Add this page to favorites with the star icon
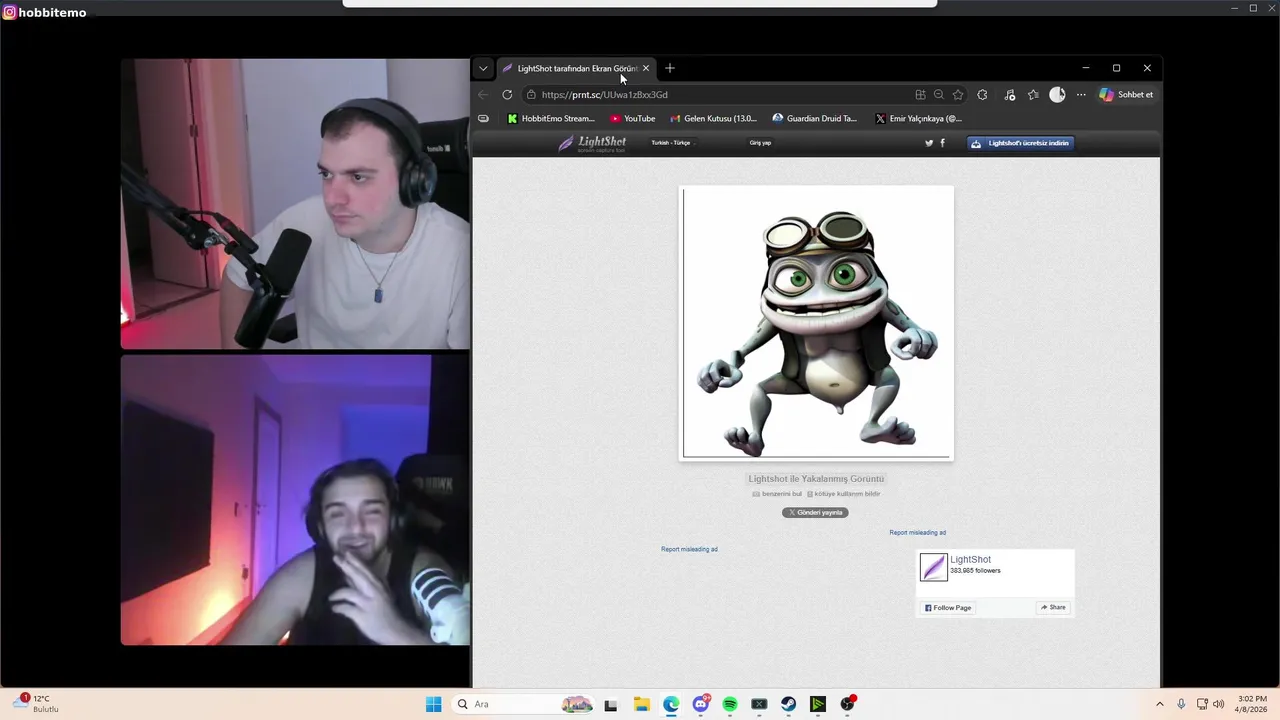The height and width of the screenshot is (720, 1280). [958, 95]
